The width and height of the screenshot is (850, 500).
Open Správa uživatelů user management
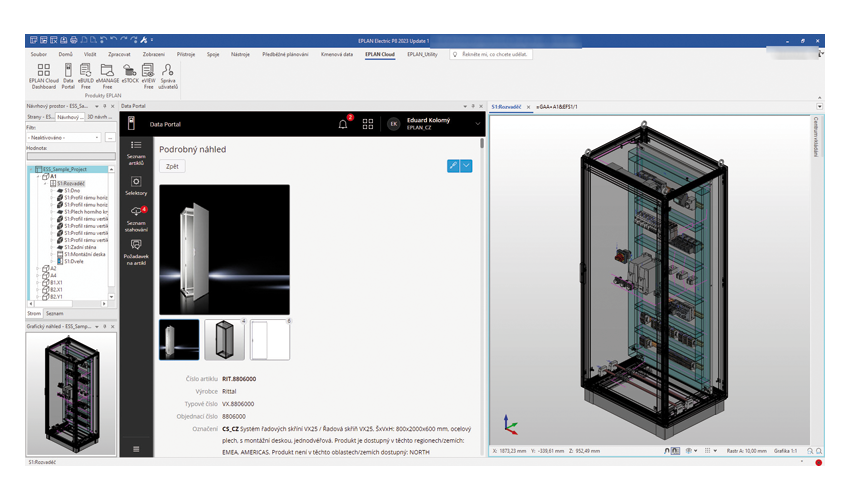(x=168, y=76)
